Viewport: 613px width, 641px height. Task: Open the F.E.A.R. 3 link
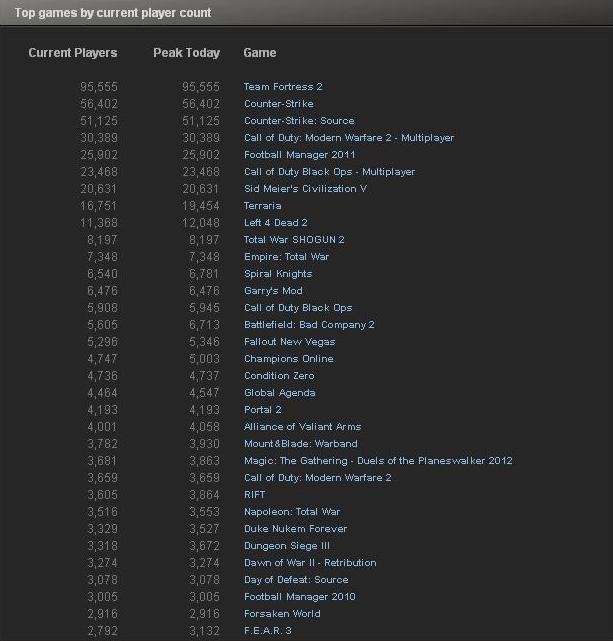coord(267,631)
